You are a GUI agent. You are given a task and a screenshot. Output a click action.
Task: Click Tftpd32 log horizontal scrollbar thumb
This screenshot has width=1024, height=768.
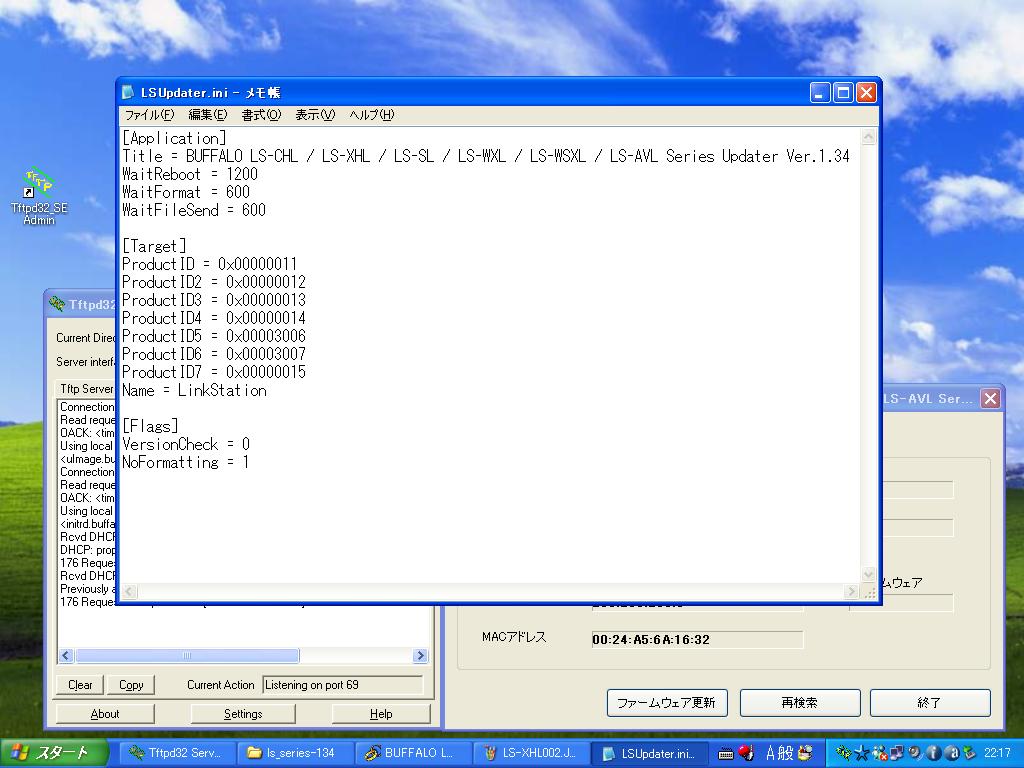[187, 655]
